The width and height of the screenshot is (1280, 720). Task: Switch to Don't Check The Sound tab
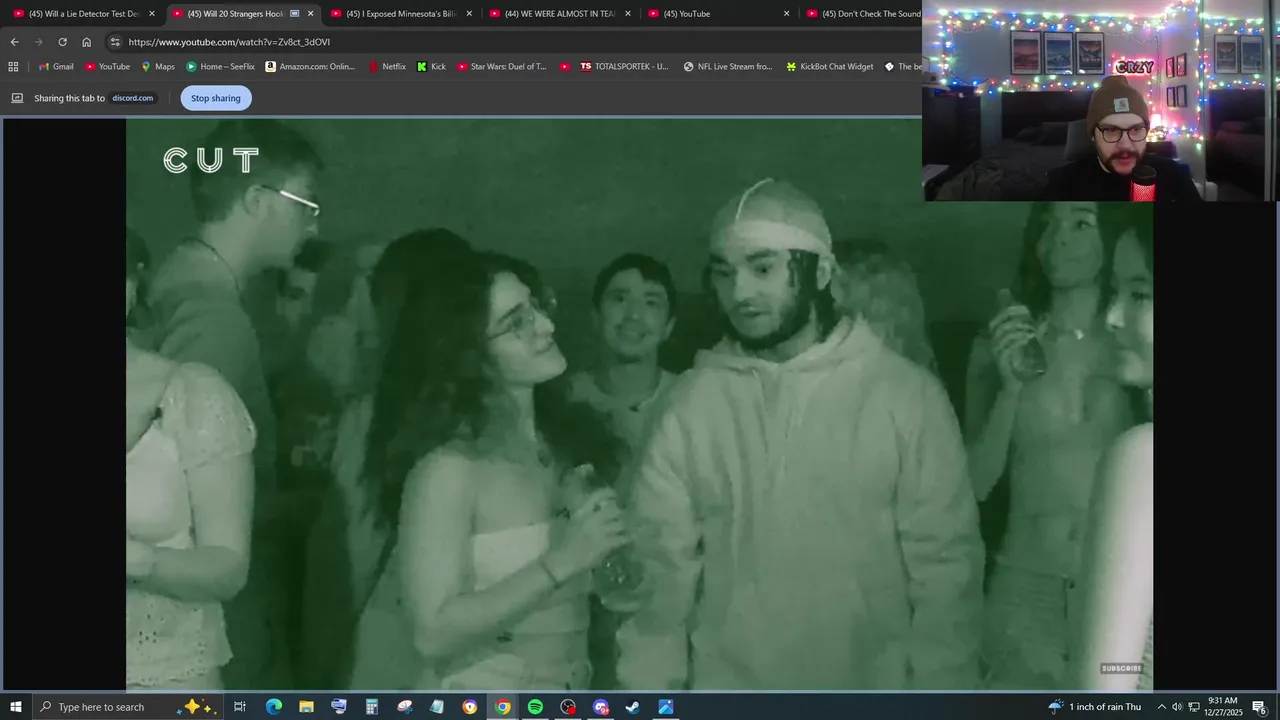(862, 14)
